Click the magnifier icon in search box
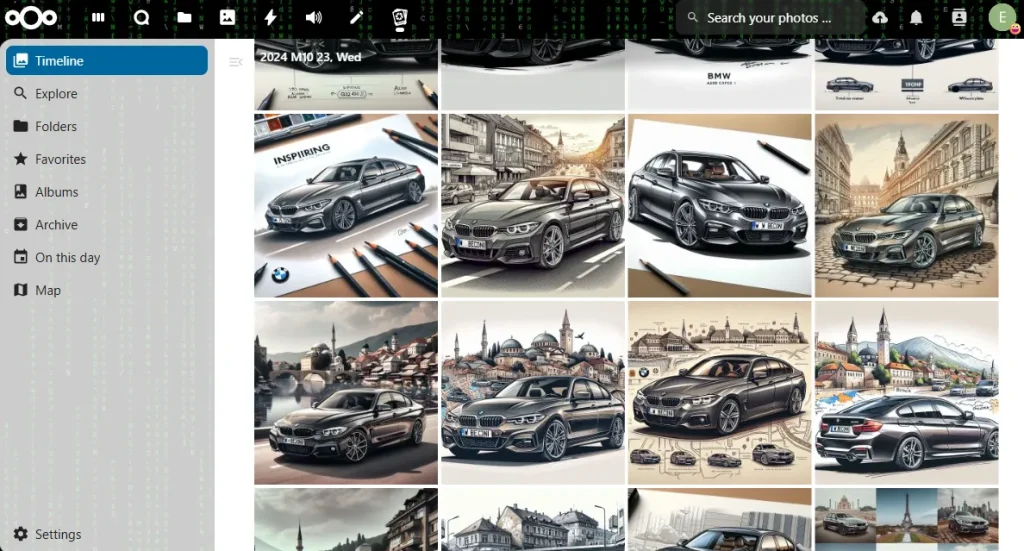Image resolution: width=1024 pixels, height=551 pixels. [693, 18]
